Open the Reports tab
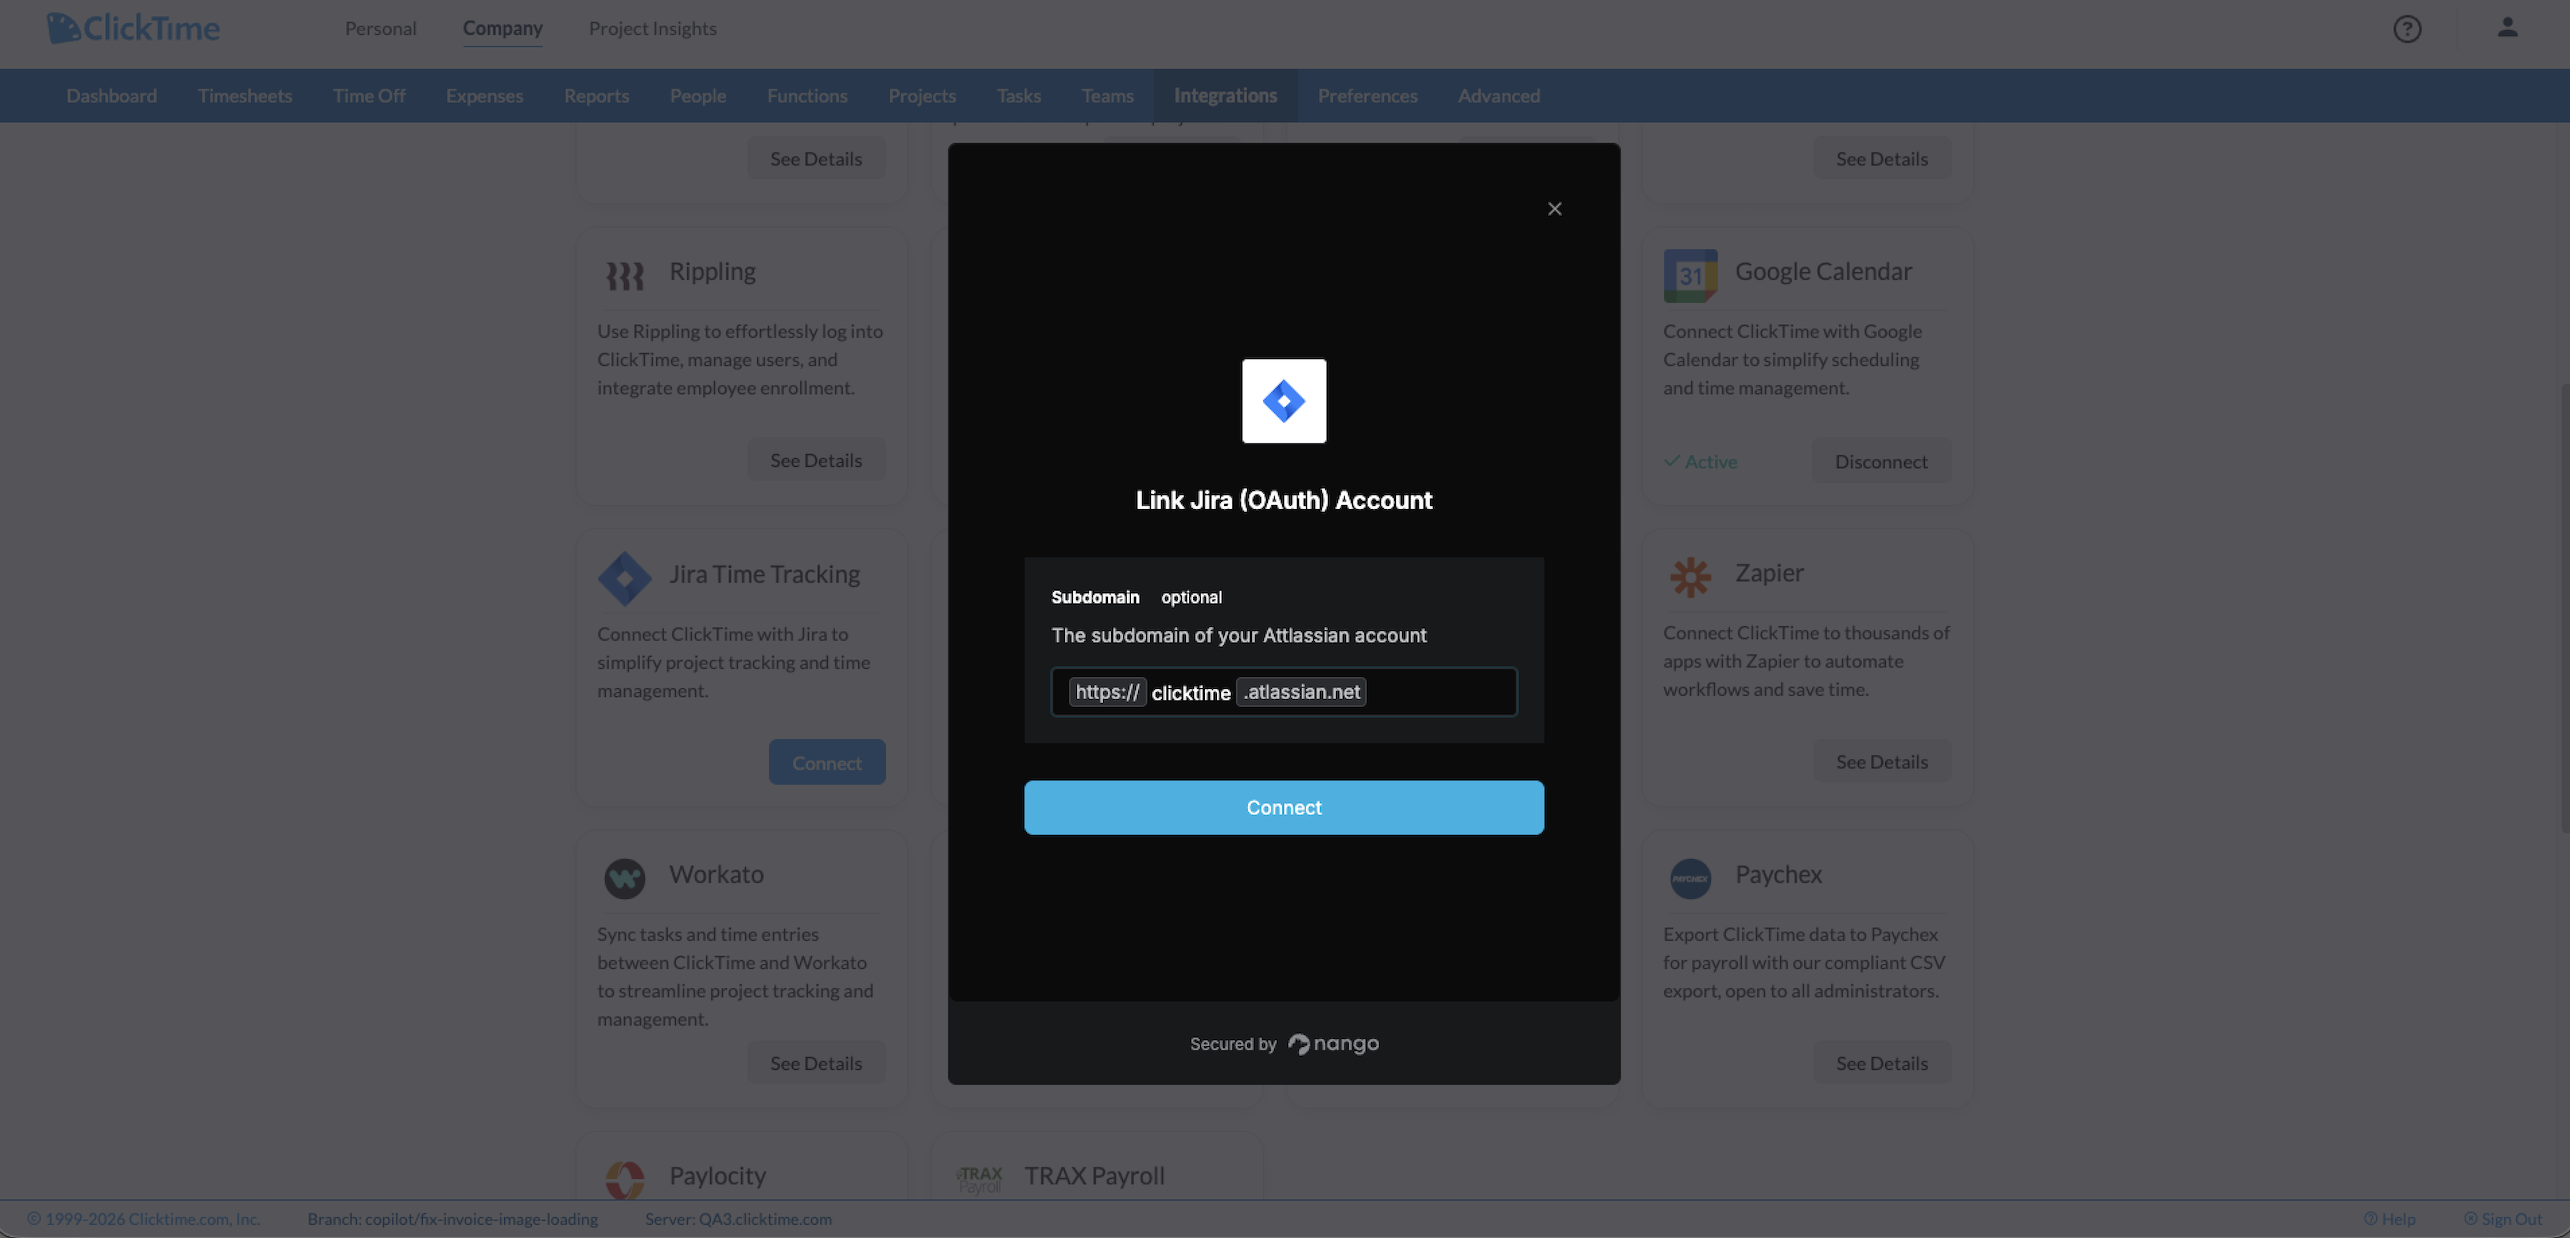 [596, 95]
